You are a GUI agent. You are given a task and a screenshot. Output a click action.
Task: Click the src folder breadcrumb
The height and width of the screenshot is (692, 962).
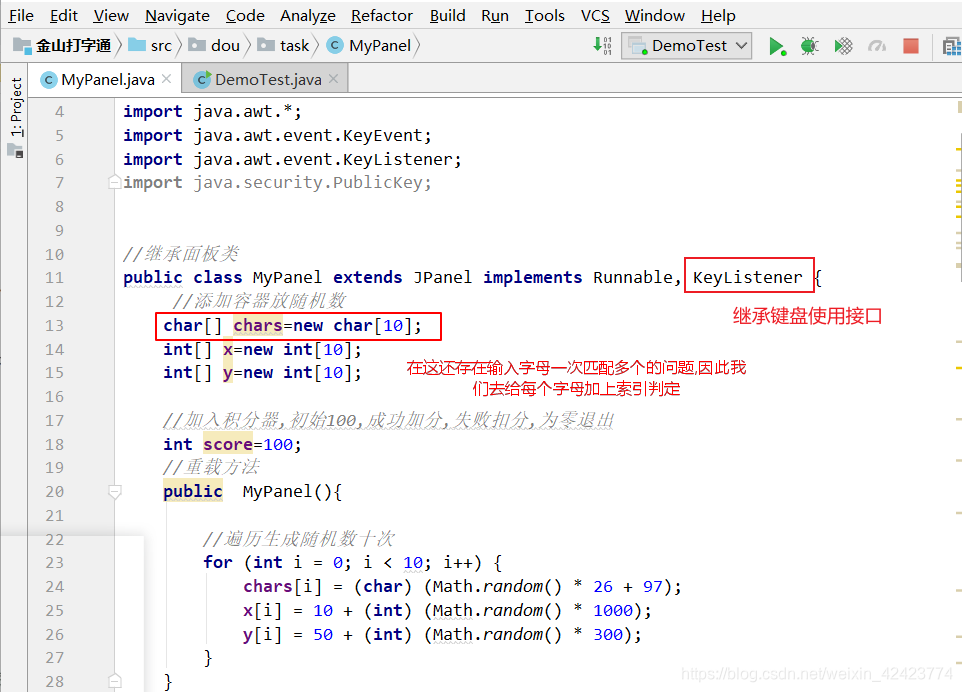pos(151,45)
